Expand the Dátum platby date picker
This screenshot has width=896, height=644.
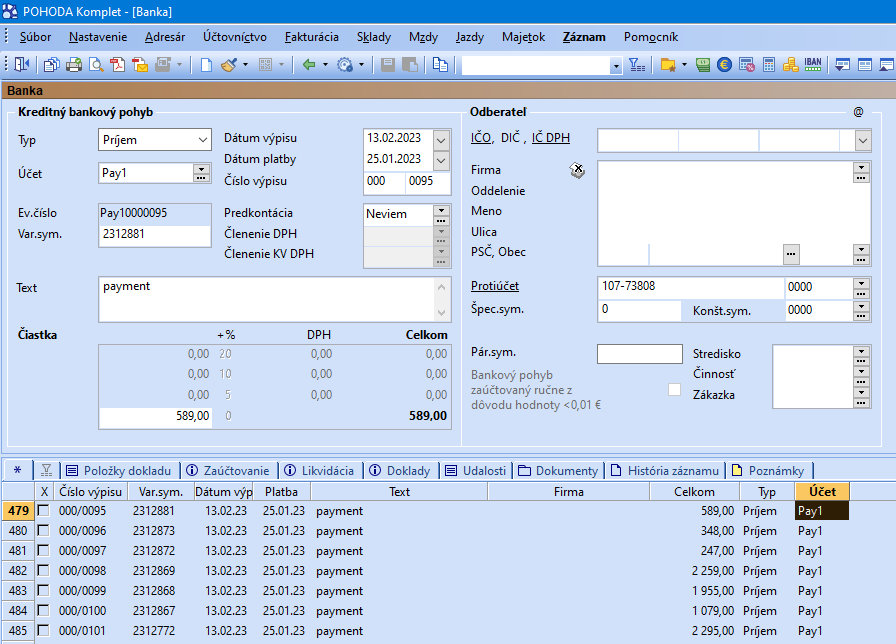[441, 161]
